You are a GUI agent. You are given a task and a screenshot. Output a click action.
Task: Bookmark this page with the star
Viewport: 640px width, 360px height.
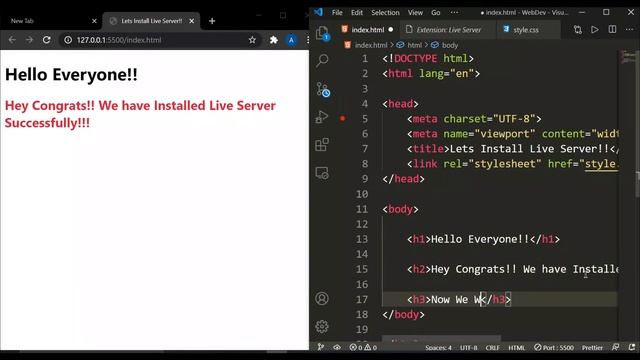coord(252,40)
